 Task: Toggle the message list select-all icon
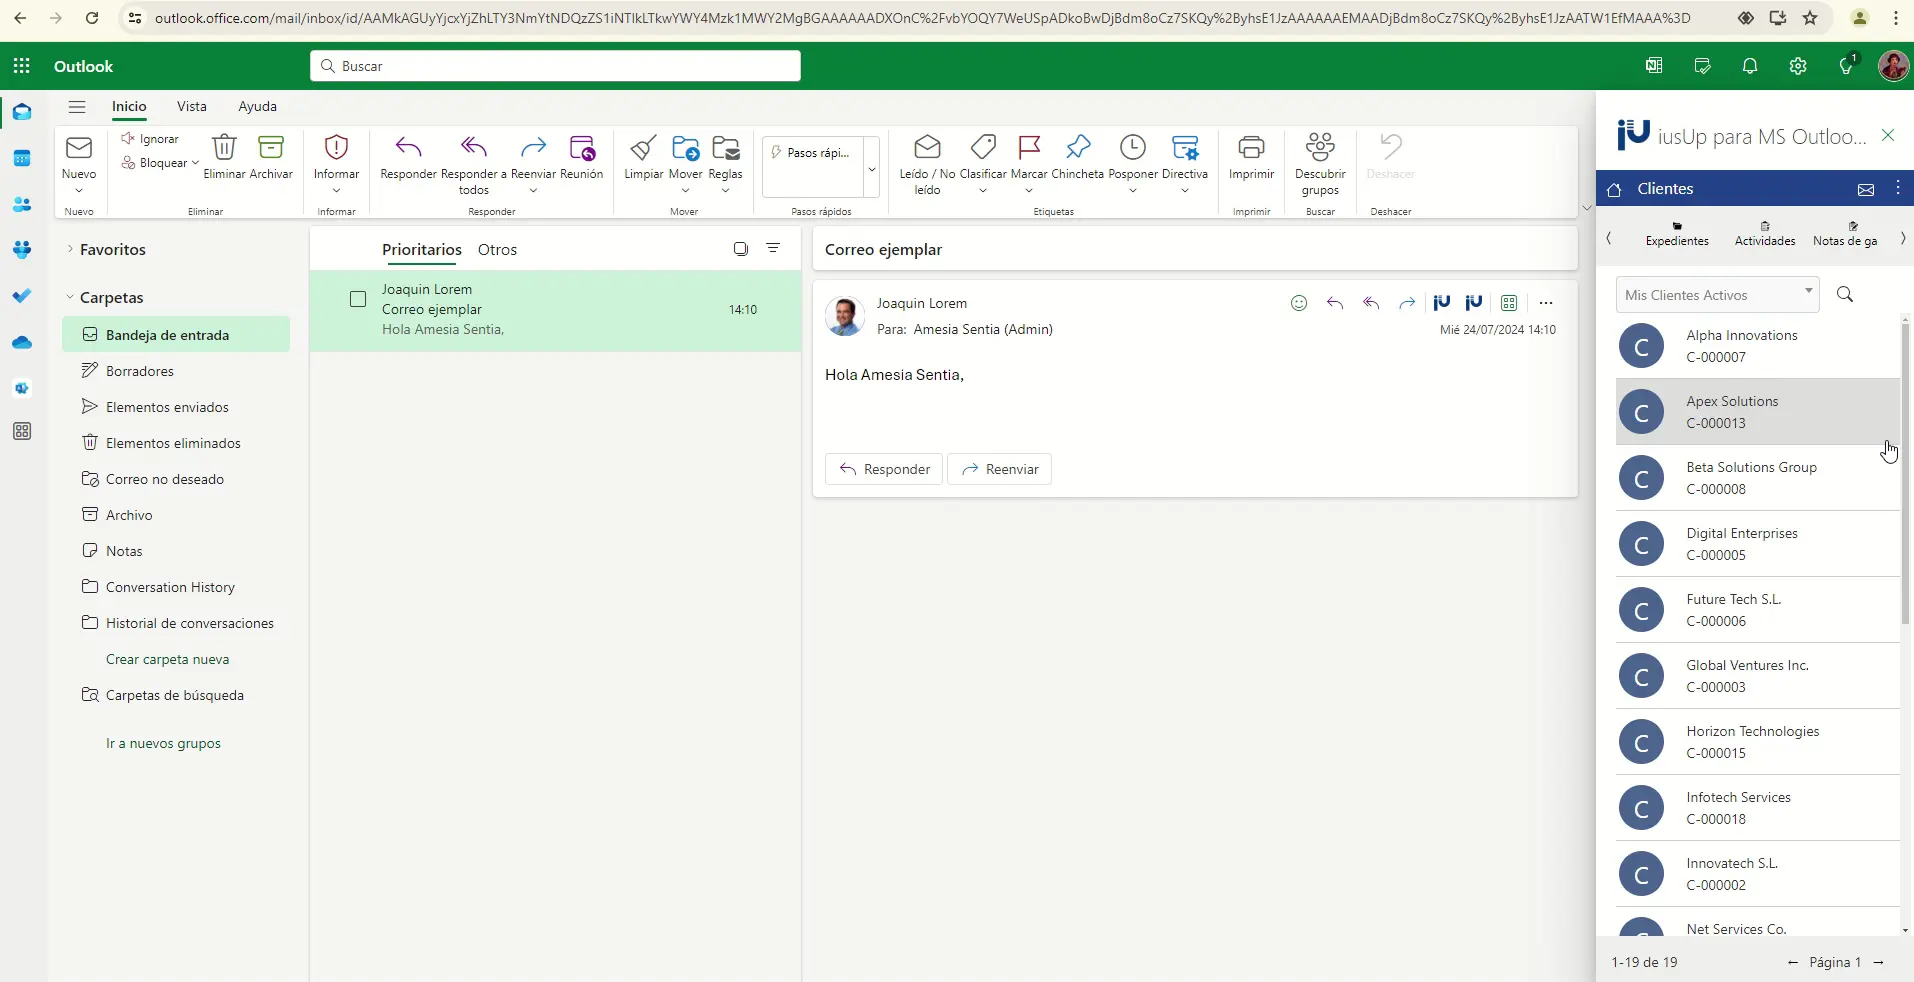[740, 249]
